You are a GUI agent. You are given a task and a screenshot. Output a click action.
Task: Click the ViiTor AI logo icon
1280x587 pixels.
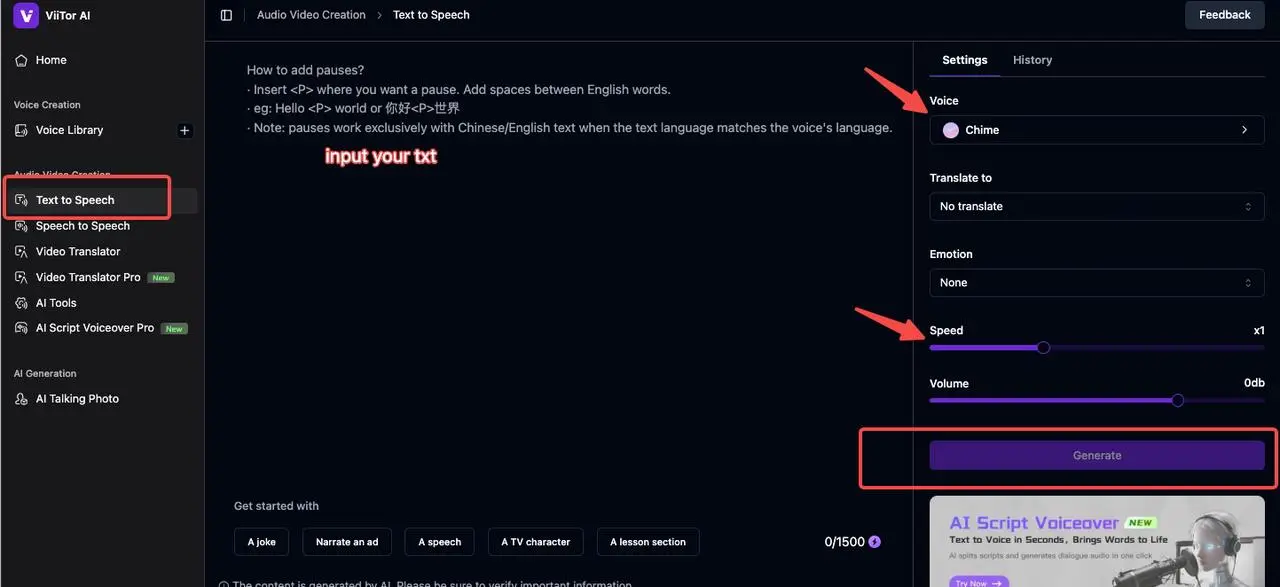pyautogui.click(x=26, y=15)
